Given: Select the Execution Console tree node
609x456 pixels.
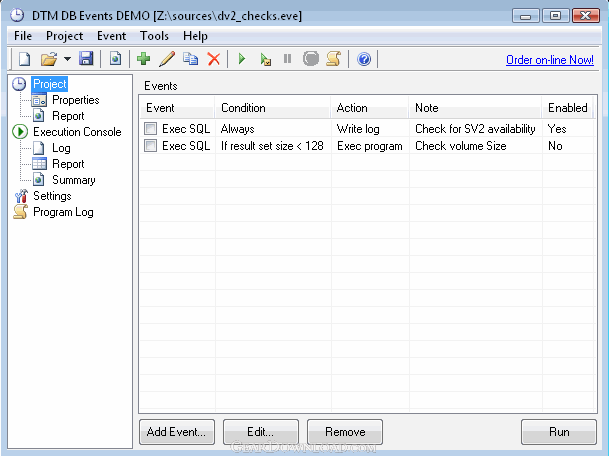Looking at the screenshot, I should [x=77, y=132].
